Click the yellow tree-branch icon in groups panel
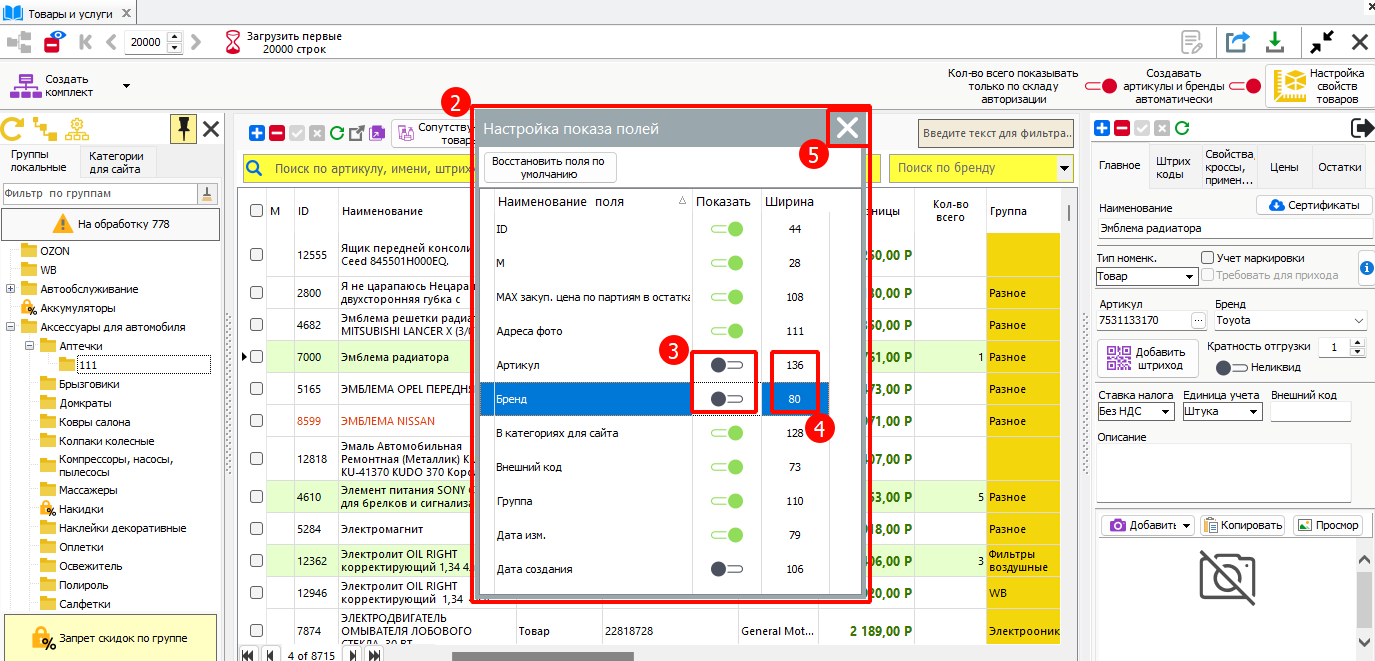 (45, 128)
